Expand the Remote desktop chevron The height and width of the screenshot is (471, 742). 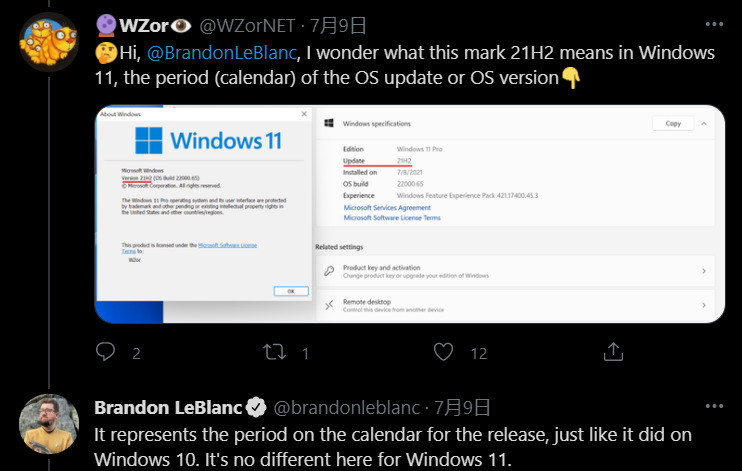click(704, 304)
